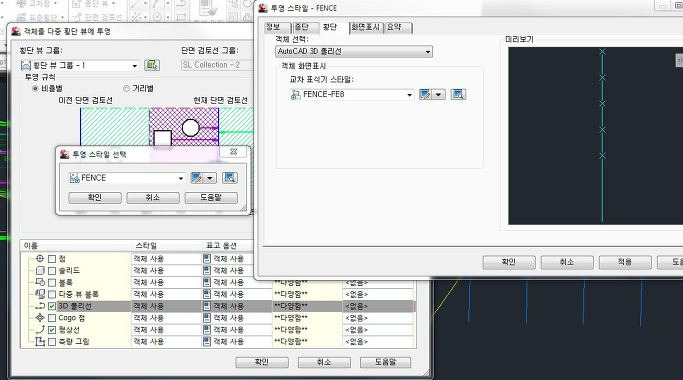Click 취소 in the multiple section view projection dialog

tap(324, 362)
